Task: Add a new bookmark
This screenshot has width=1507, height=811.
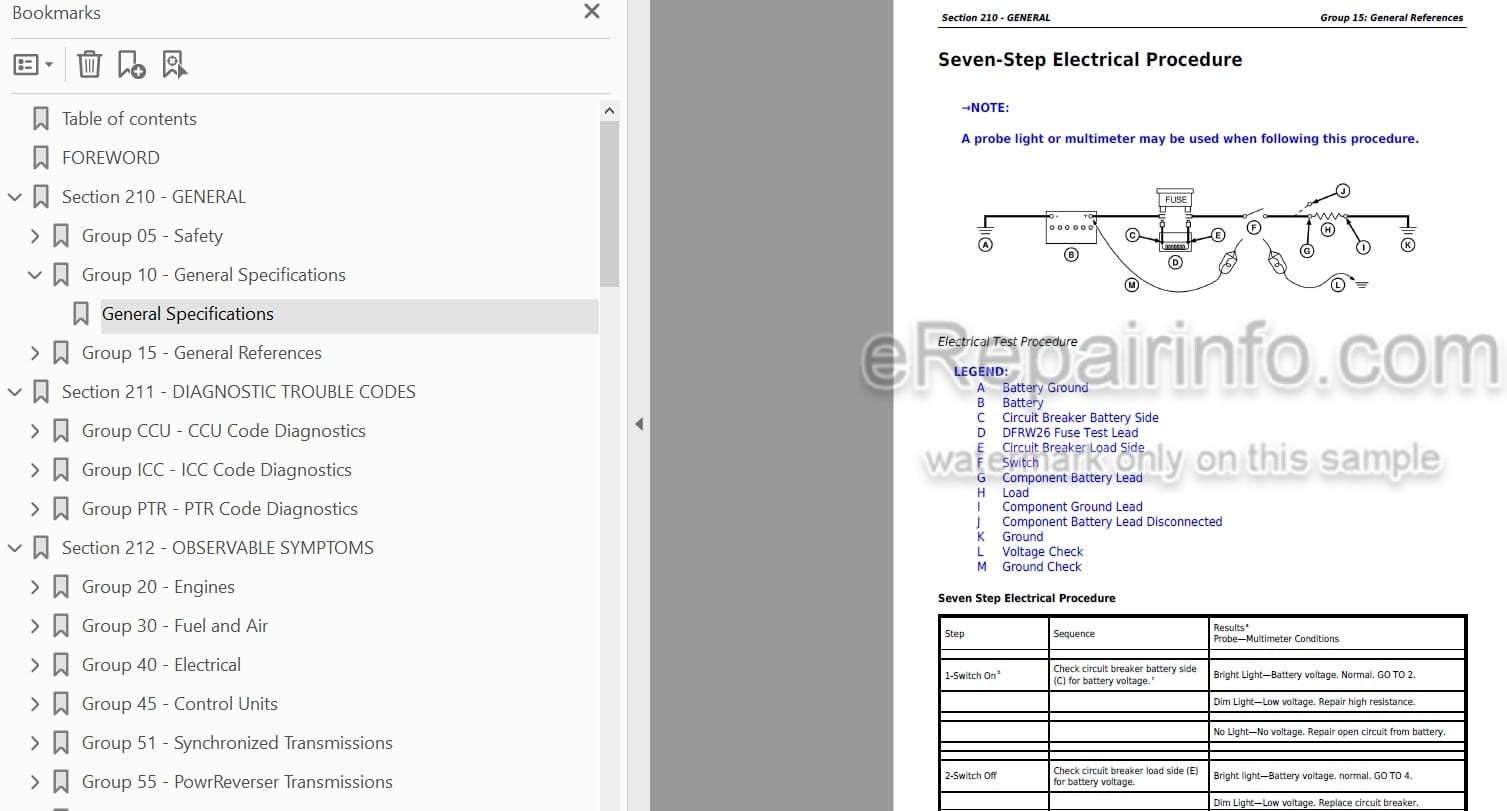Action: 131,65
